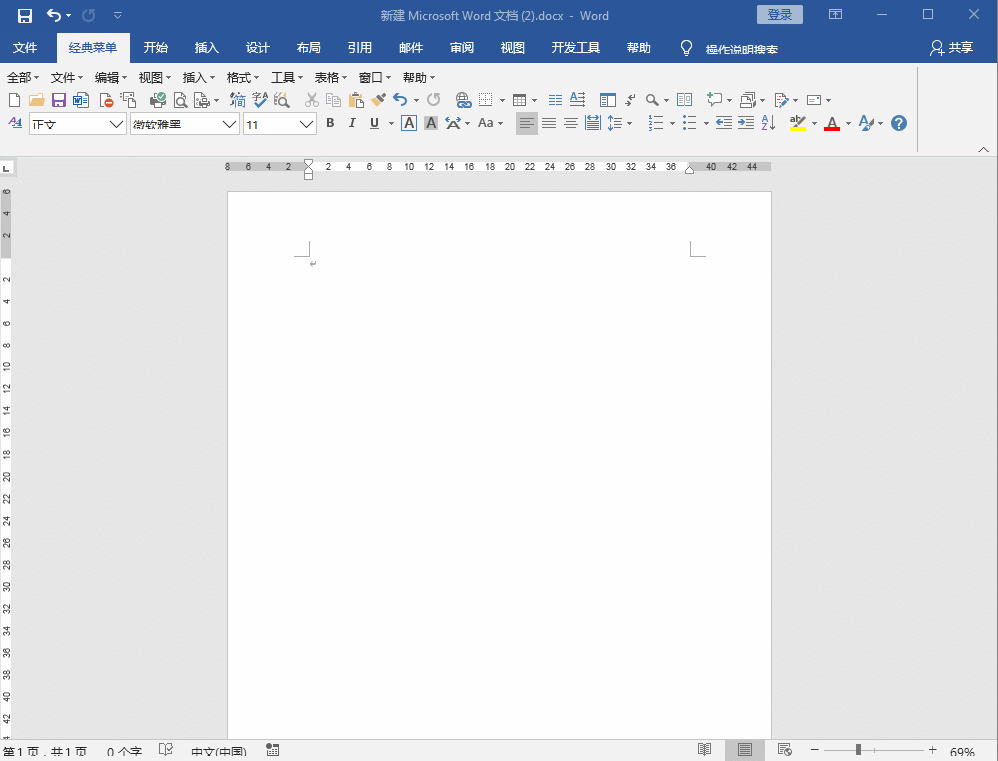Screen dimensions: 998x761
Task: Expand the Find magnifier dropdown arrow
Action: tap(666, 101)
